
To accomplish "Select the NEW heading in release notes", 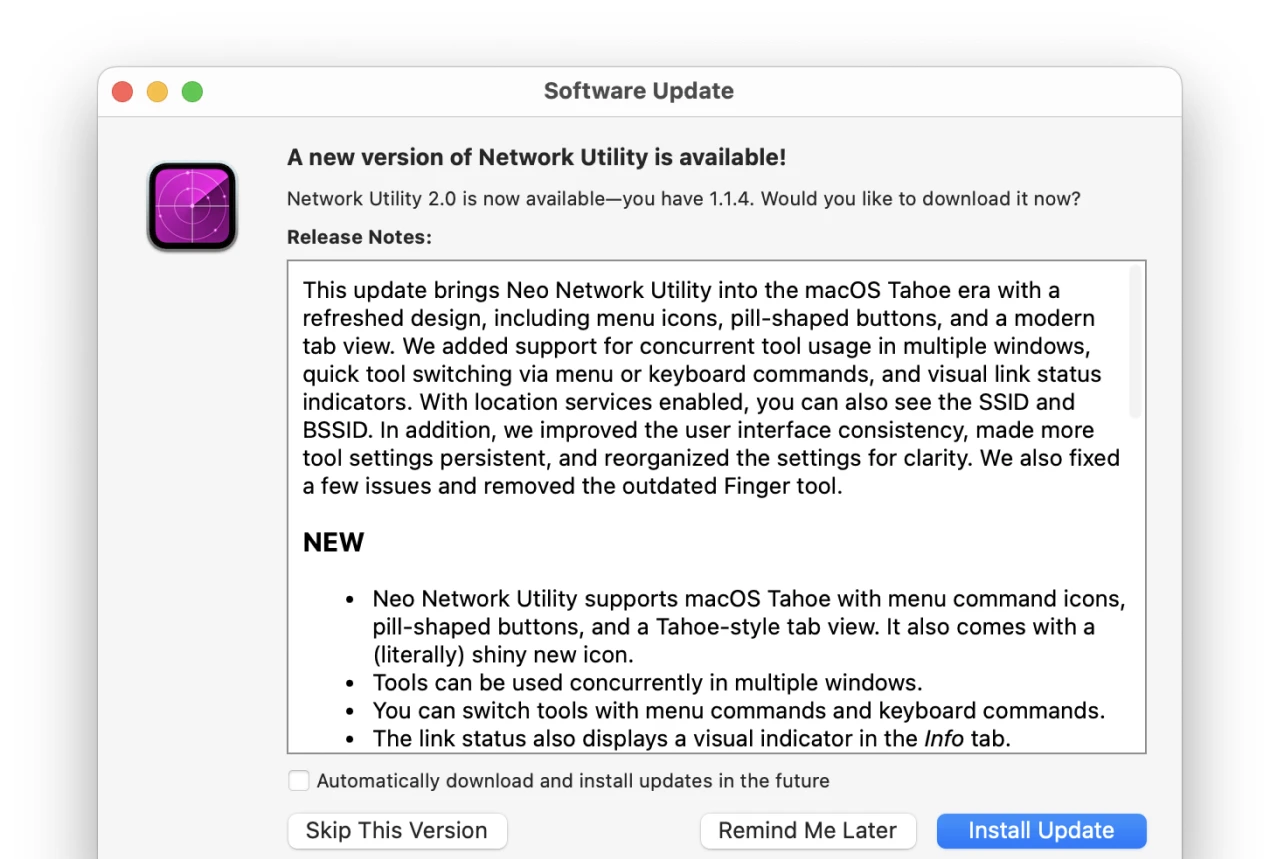I will coord(333,542).
